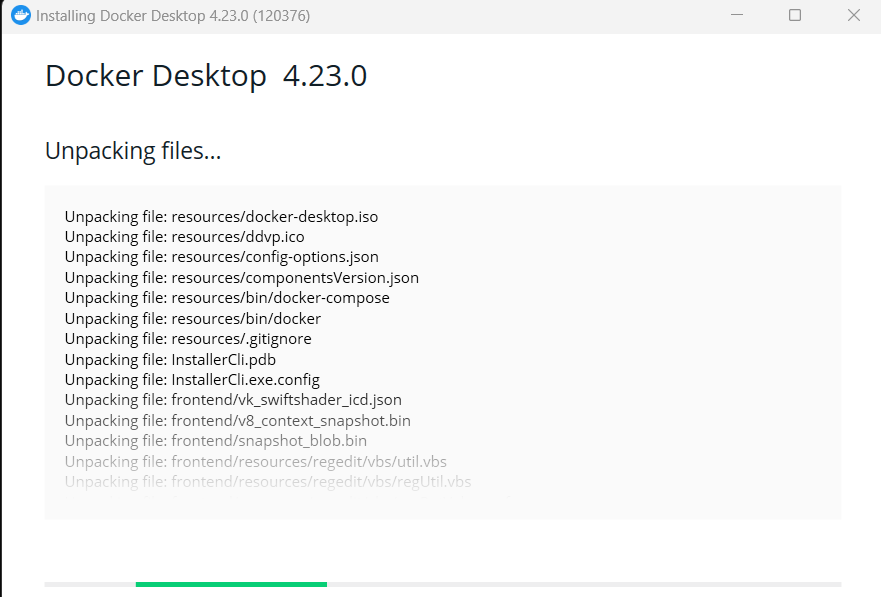Select the frontend/resources/regedit/vbs/regUtil.vbs log line
Image resolution: width=881 pixels, height=597 pixels.
(x=268, y=482)
